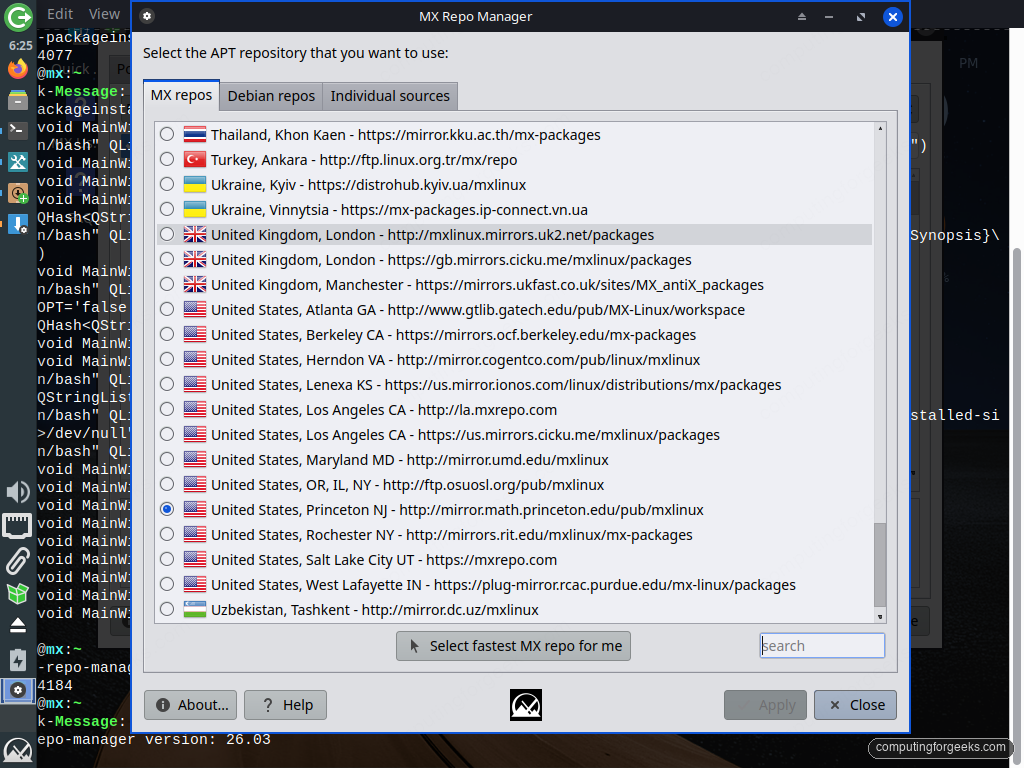Click UK flag beside Manchester entry
This screenshot has height=768, width=1024.
click(x=195, y=284)
